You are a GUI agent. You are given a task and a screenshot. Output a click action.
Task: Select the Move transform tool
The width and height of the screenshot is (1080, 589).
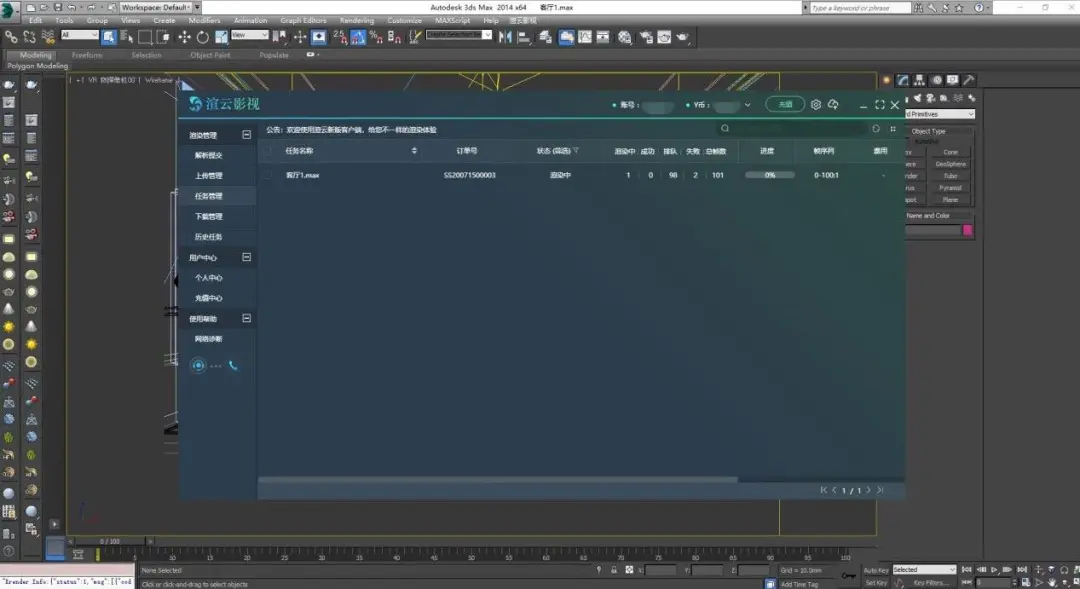pyautogui.click(x=184, y=37)
